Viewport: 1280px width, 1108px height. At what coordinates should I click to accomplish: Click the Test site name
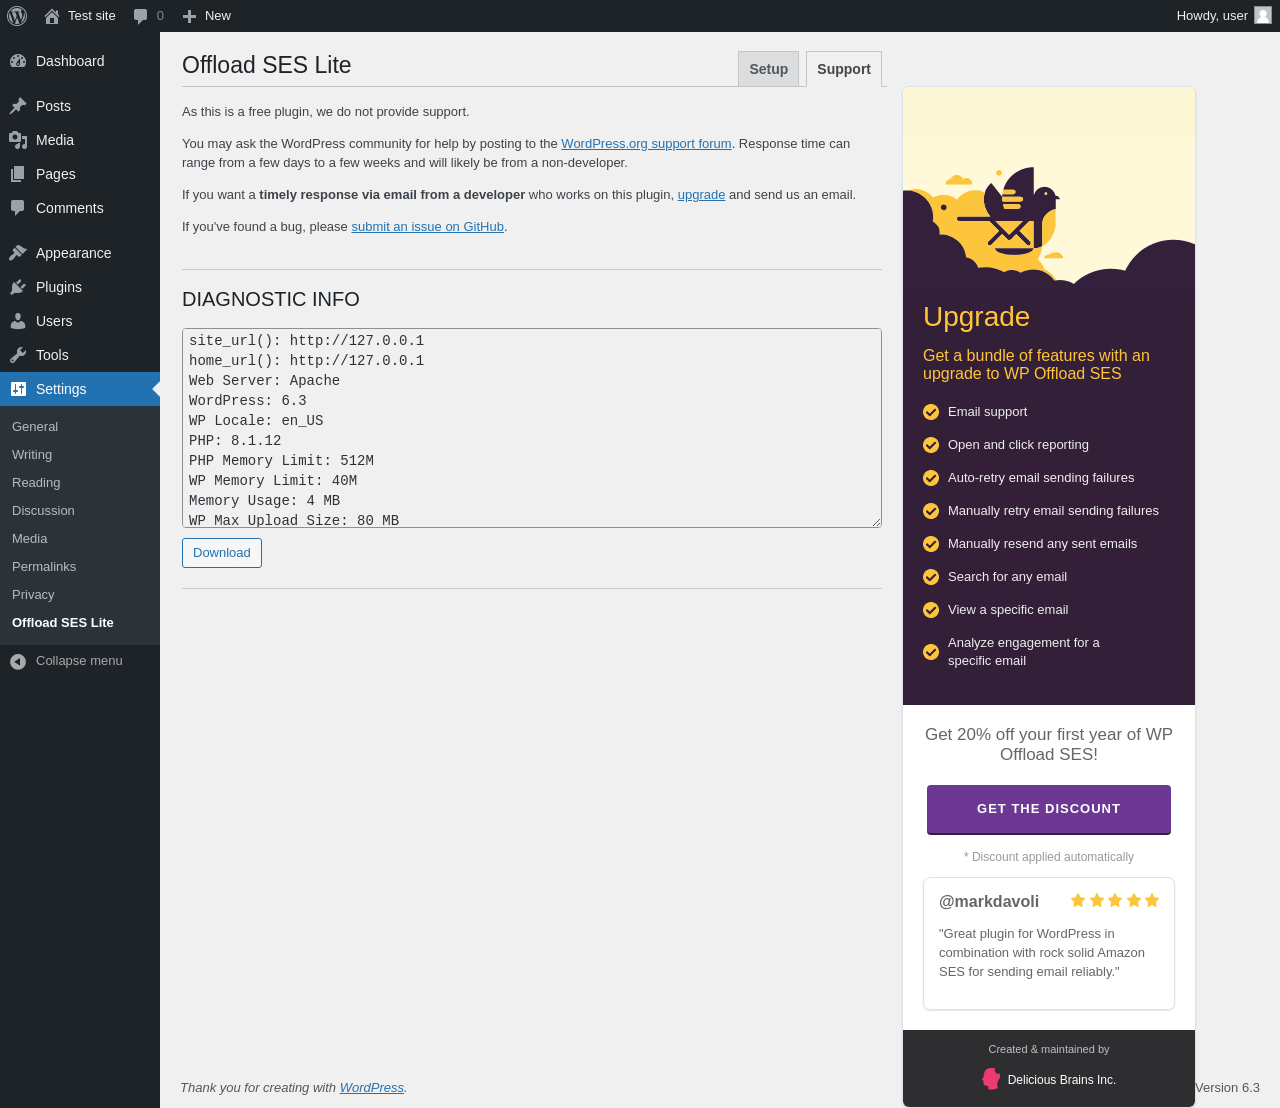92,16
